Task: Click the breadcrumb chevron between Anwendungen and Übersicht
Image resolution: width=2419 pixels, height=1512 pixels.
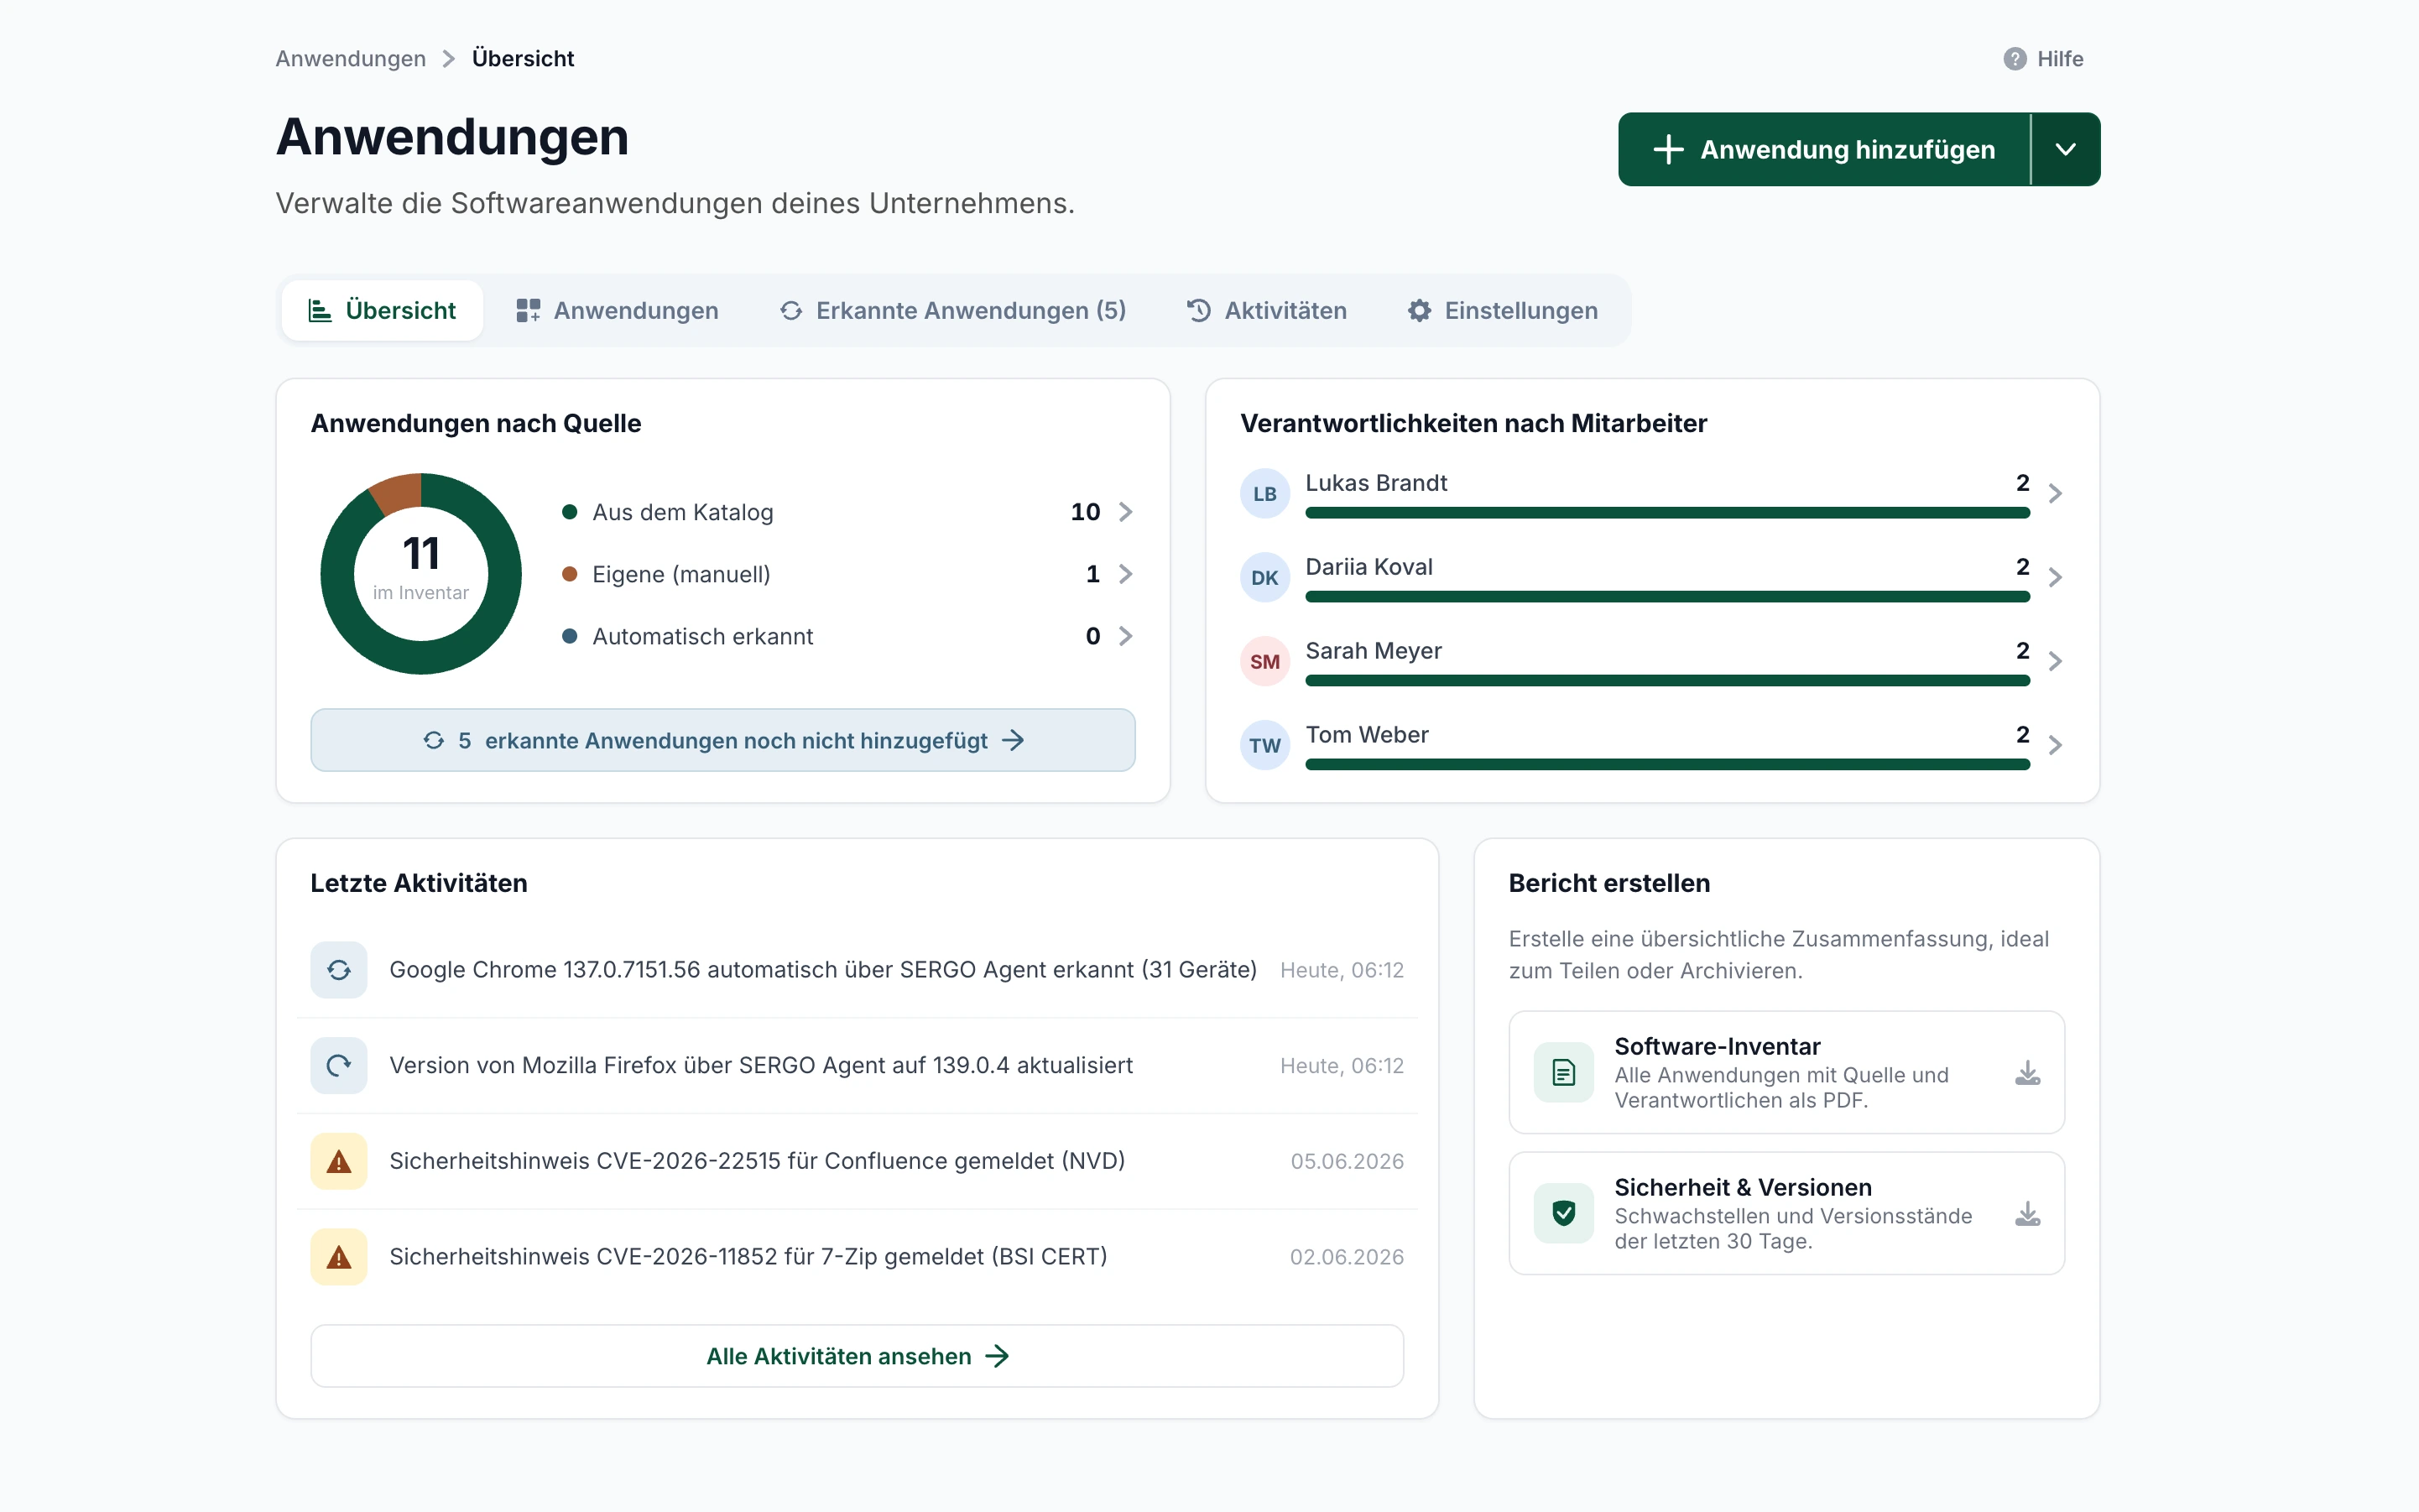Action: [449, 59]
